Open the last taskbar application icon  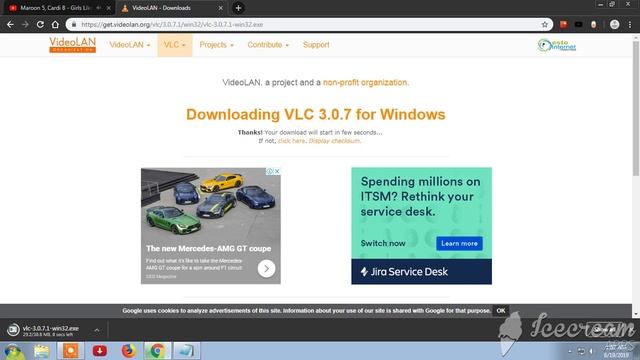pos(187,351)
